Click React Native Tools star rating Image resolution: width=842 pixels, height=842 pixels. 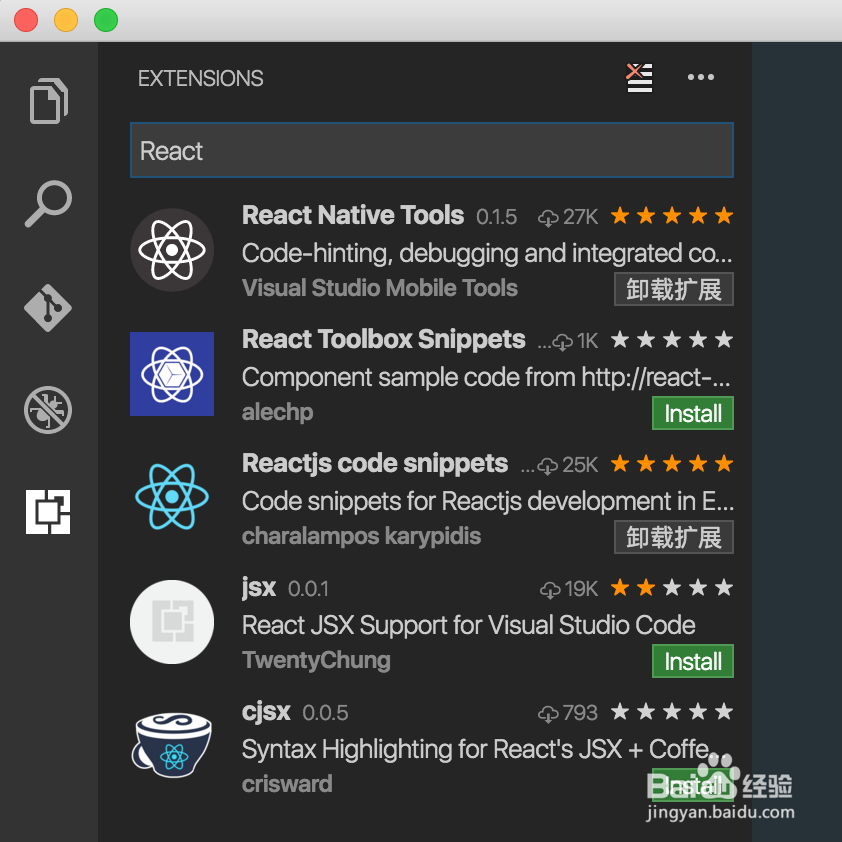(672, 216)
